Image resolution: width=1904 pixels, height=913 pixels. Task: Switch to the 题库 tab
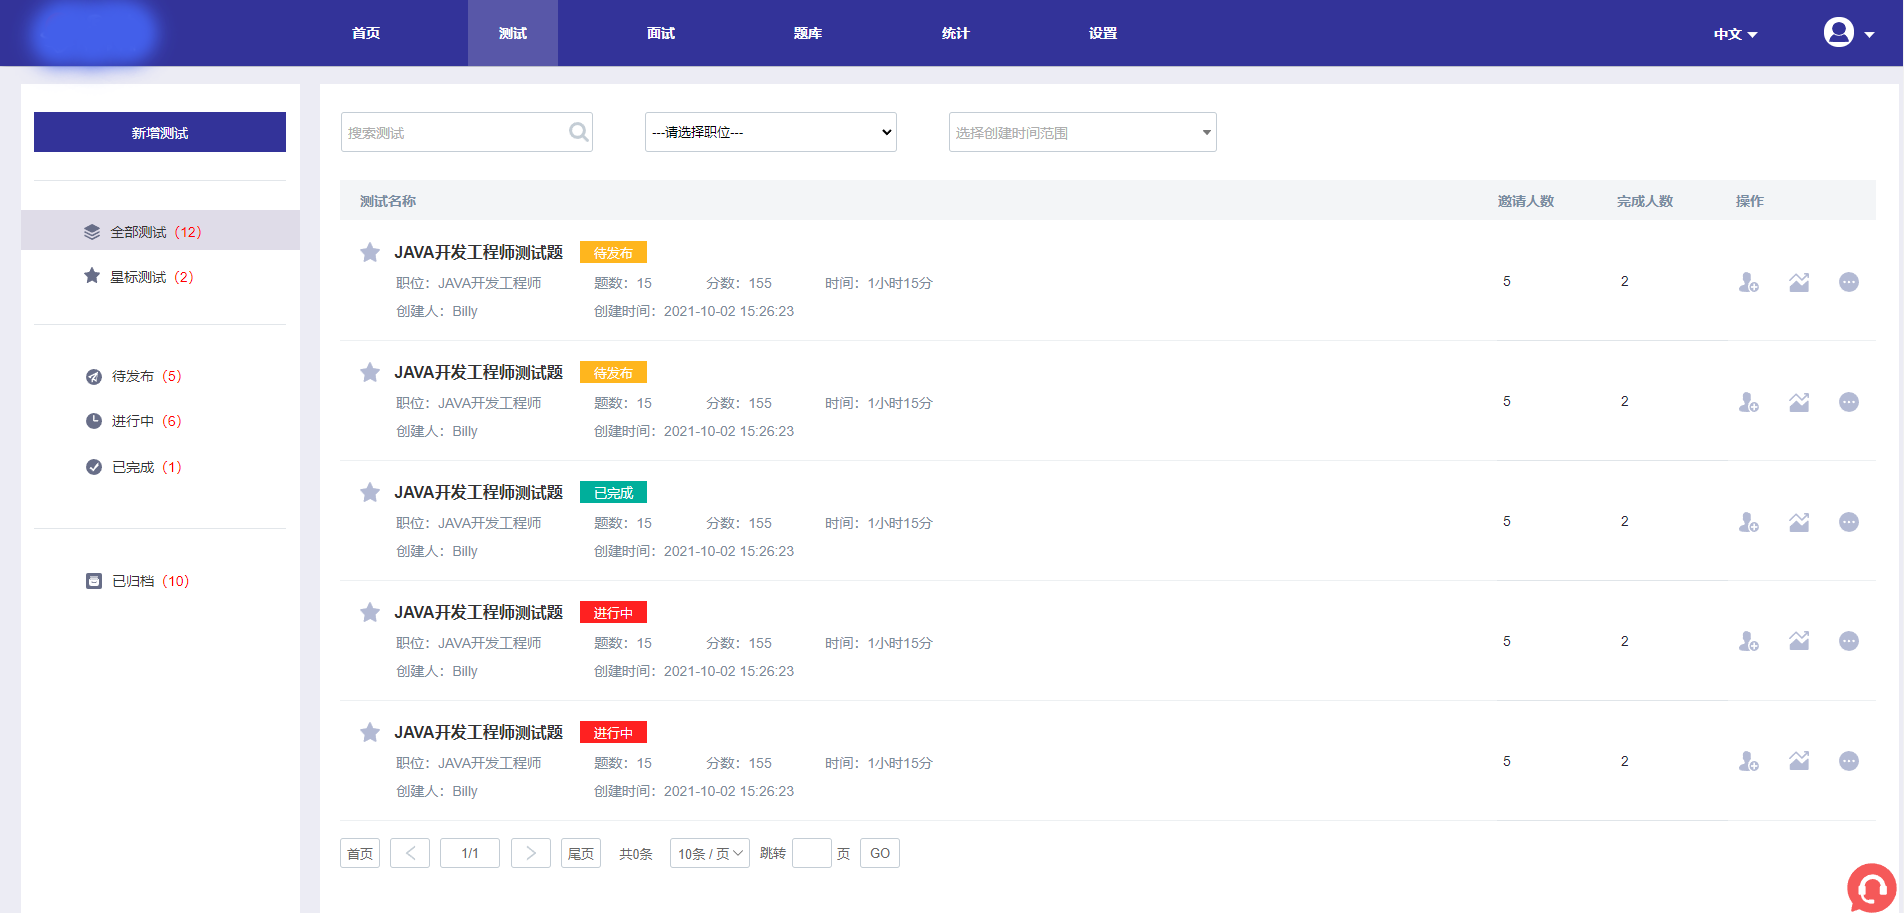[807, 33]
